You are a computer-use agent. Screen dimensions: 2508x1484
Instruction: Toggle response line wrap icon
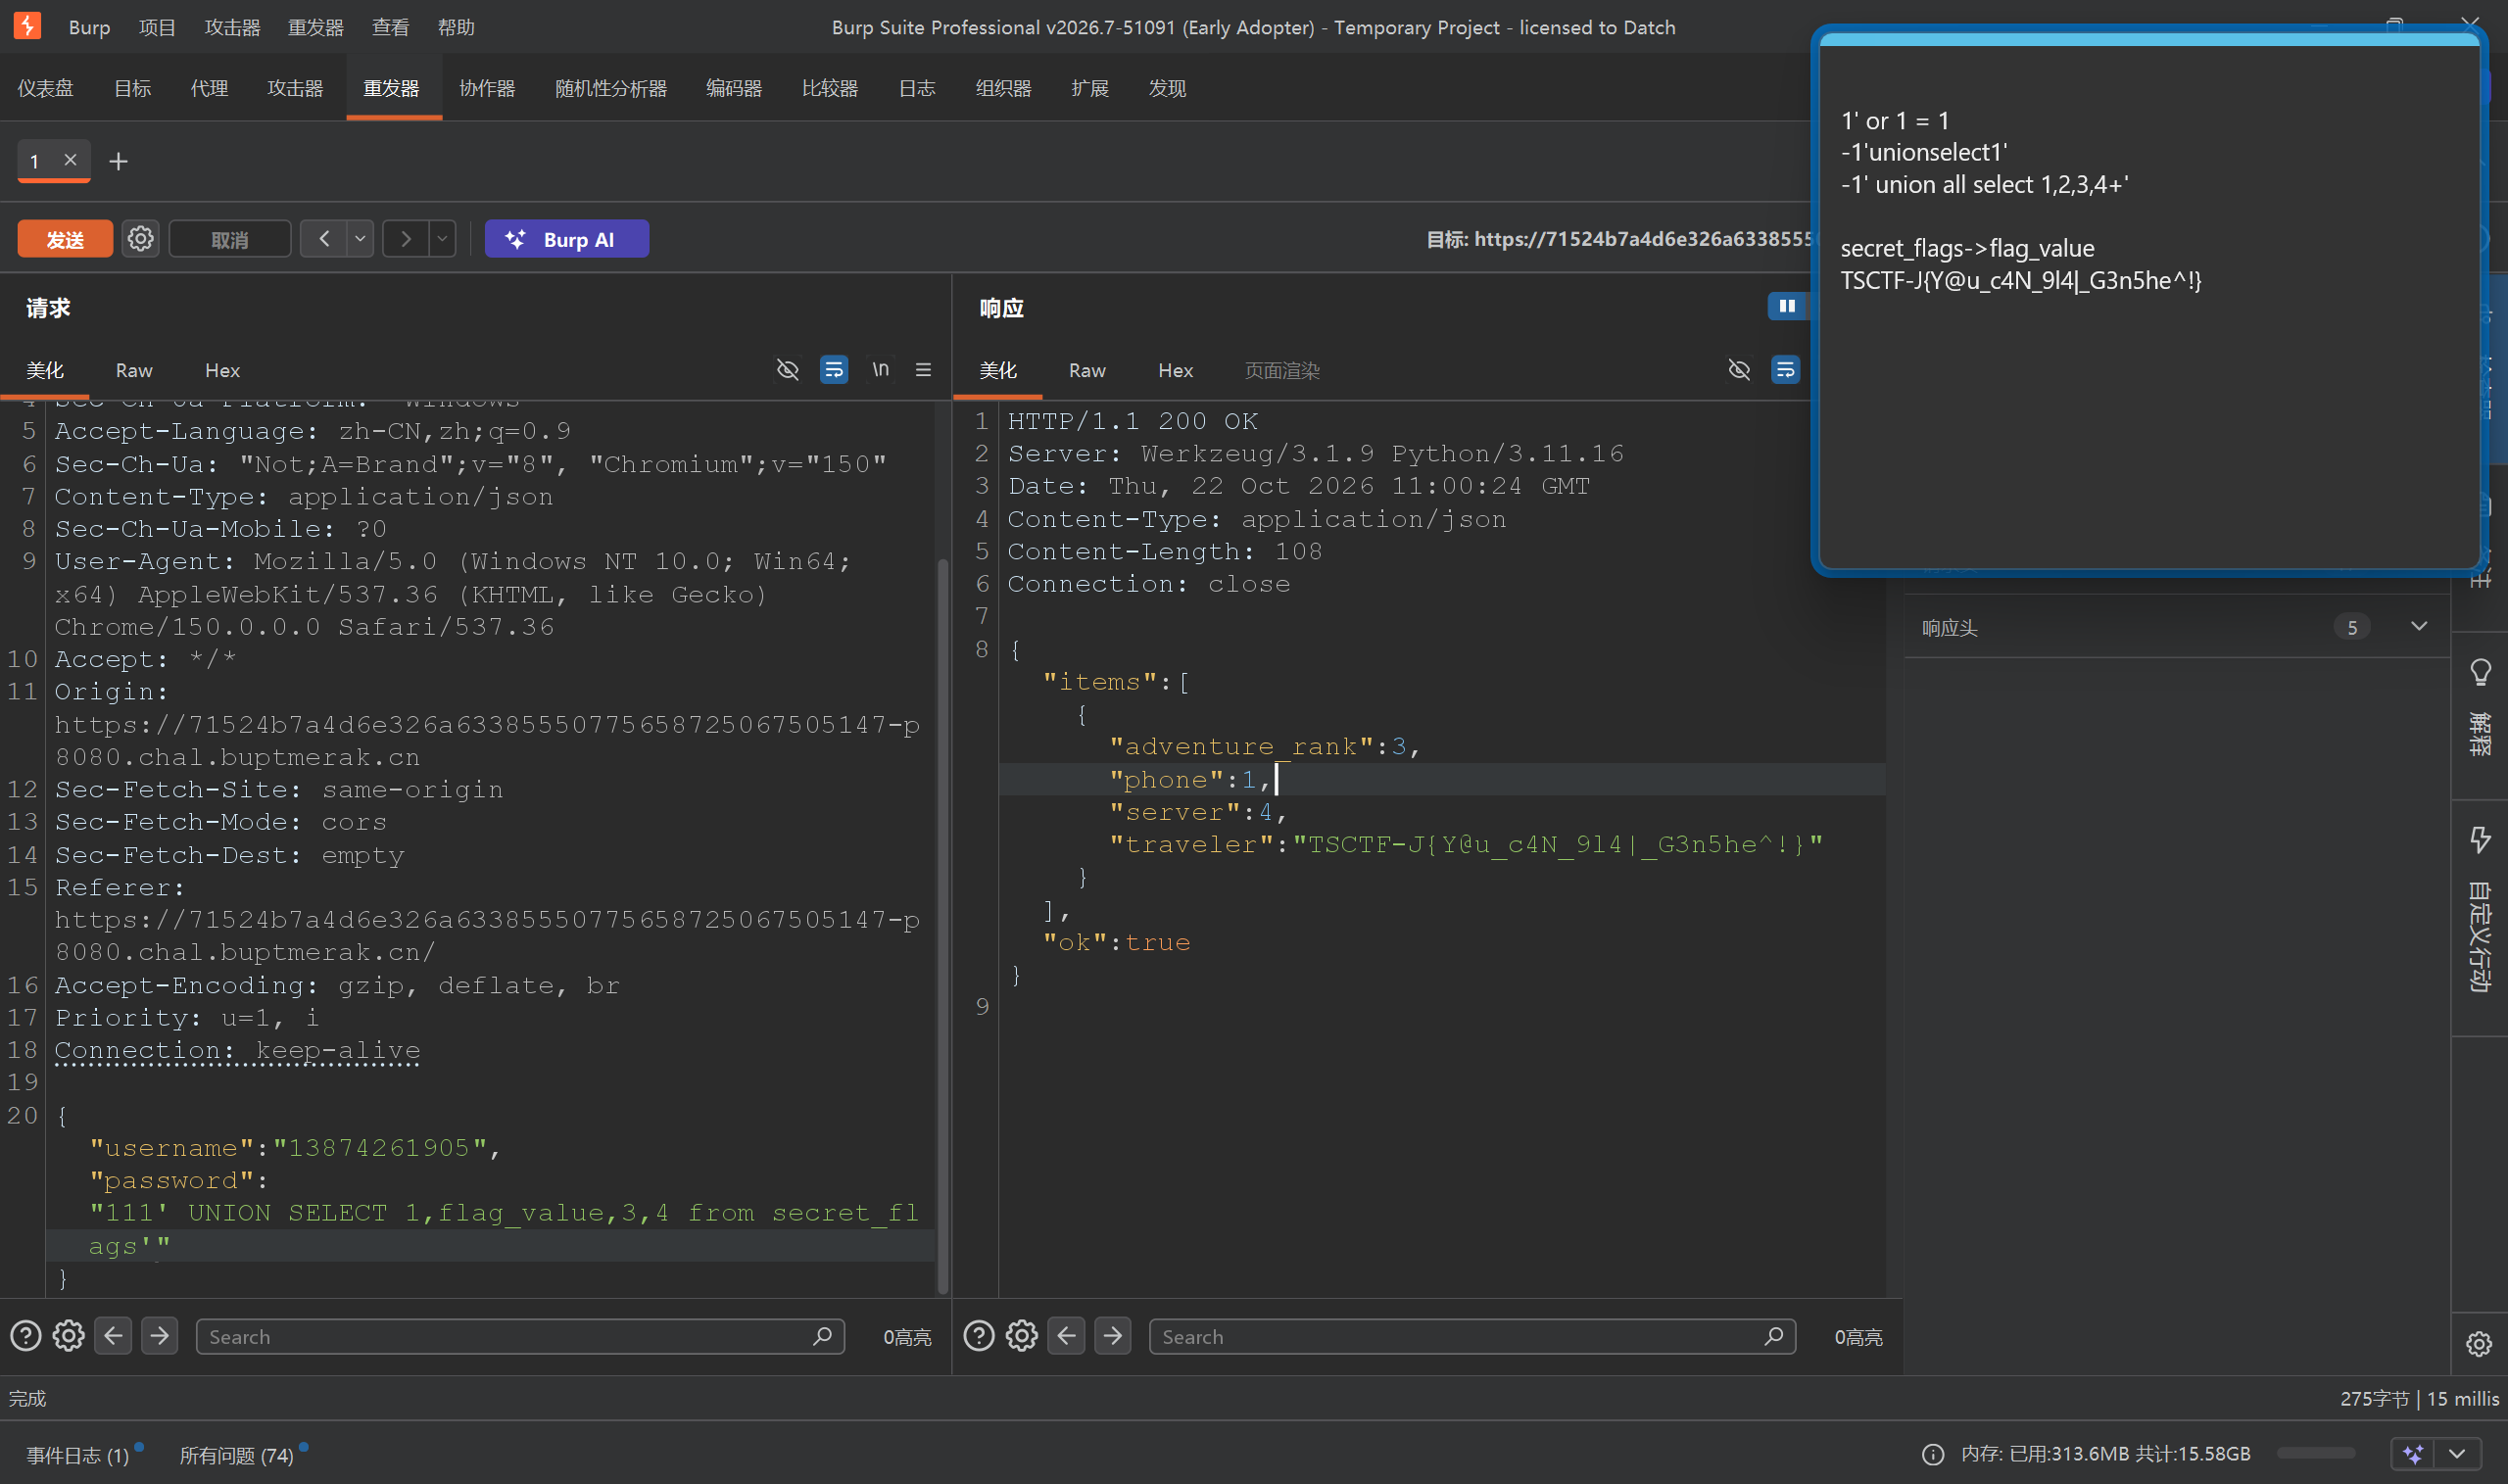[1785, 370]
